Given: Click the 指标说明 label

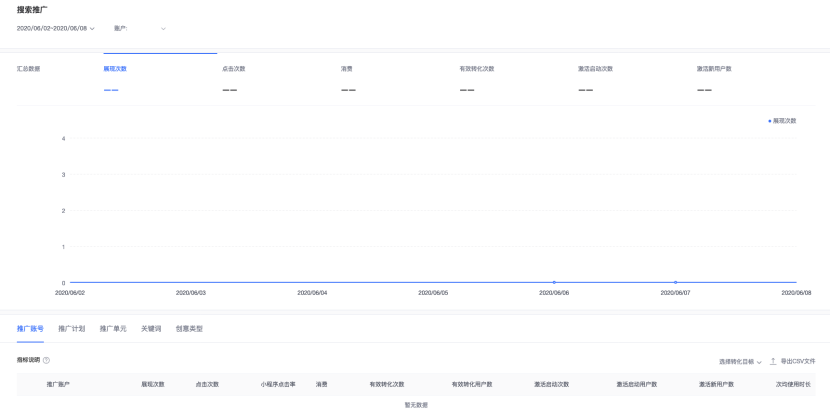Looking at the screenshot, I should coord(28,360).
